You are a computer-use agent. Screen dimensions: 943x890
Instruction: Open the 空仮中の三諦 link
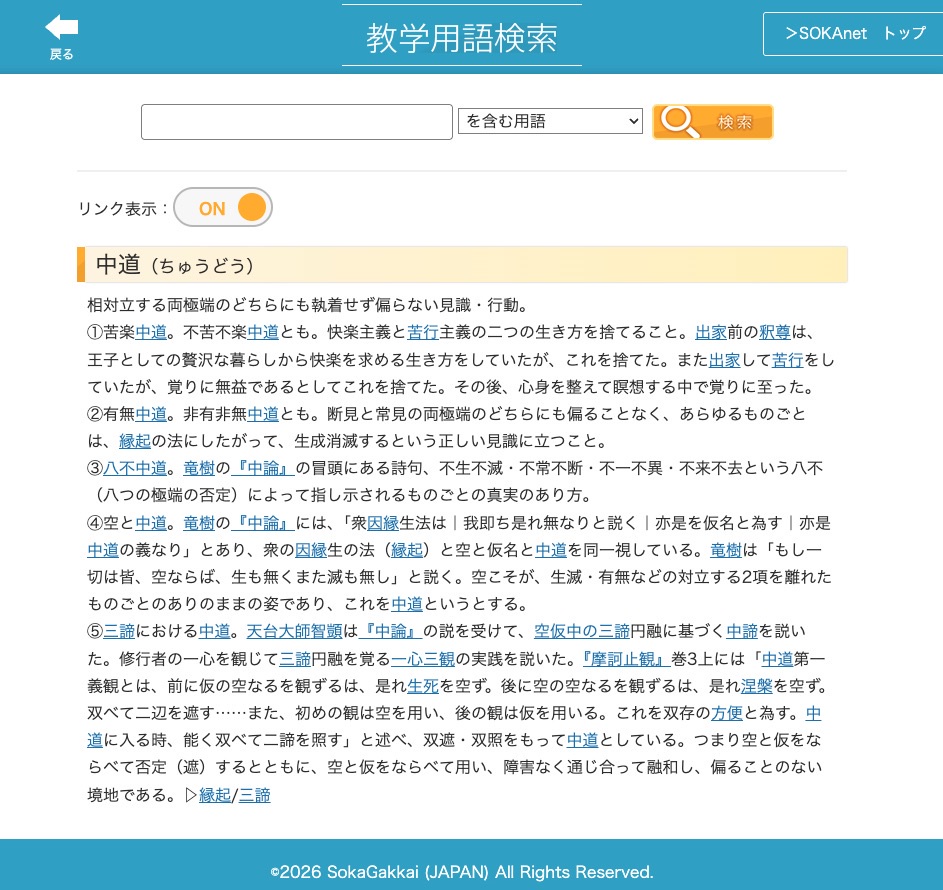click(x=582, y=631)
